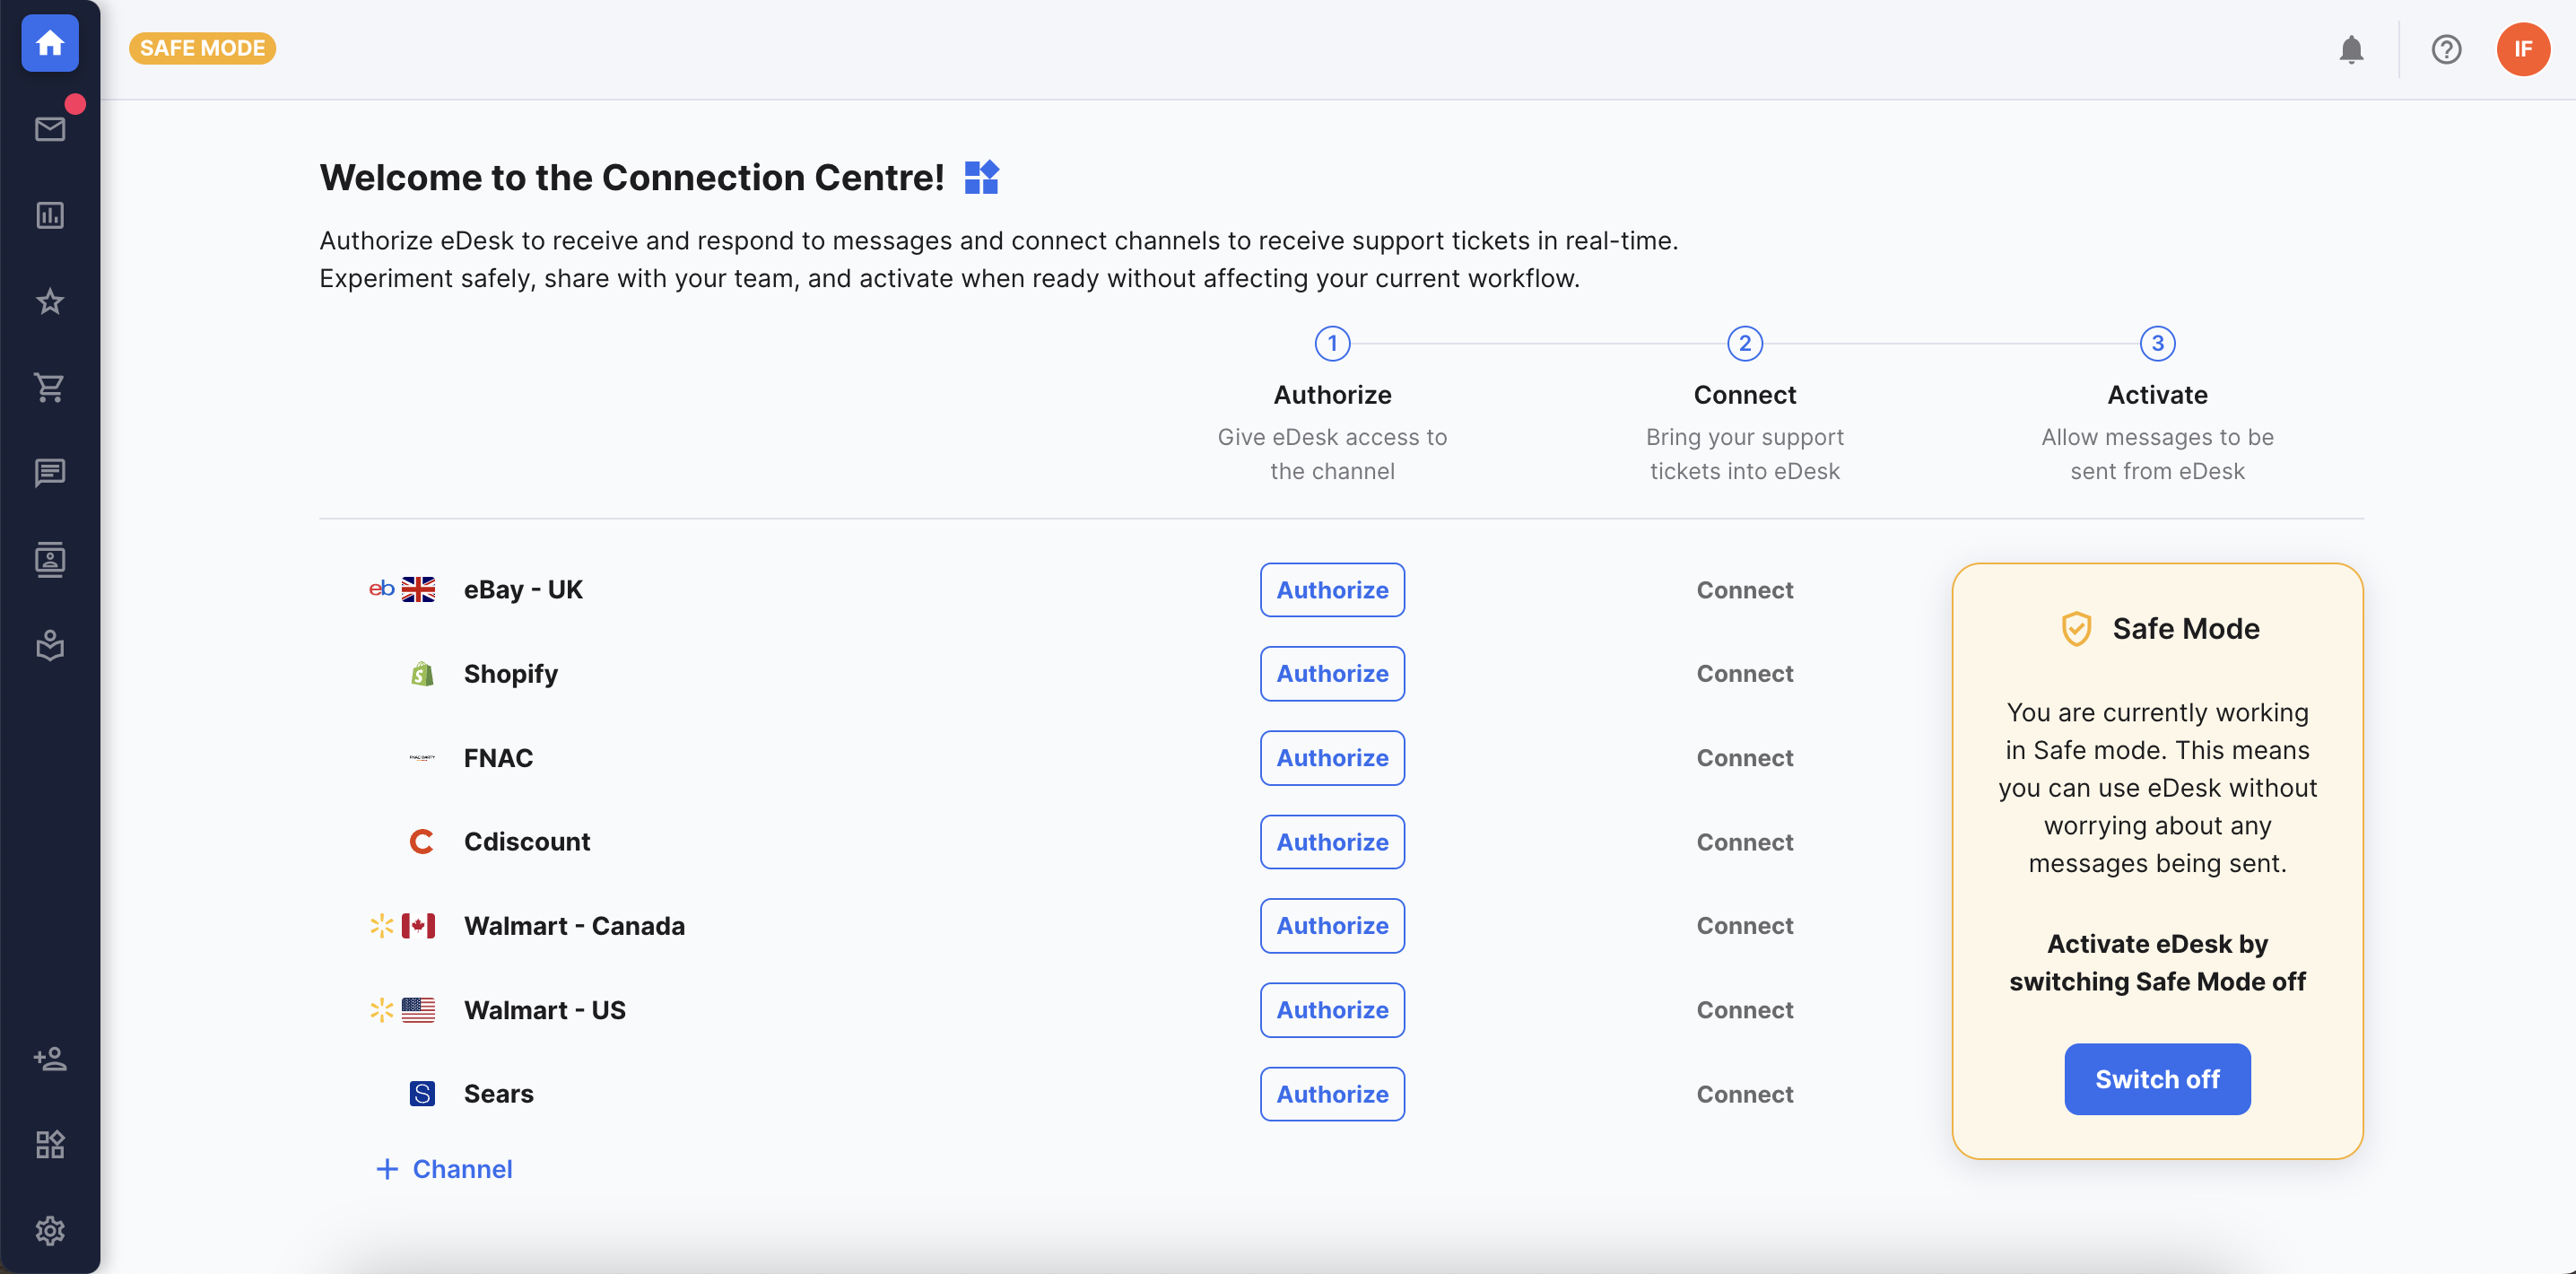
Task: Select the Activate step indicator
Action: pos(2157,344)
